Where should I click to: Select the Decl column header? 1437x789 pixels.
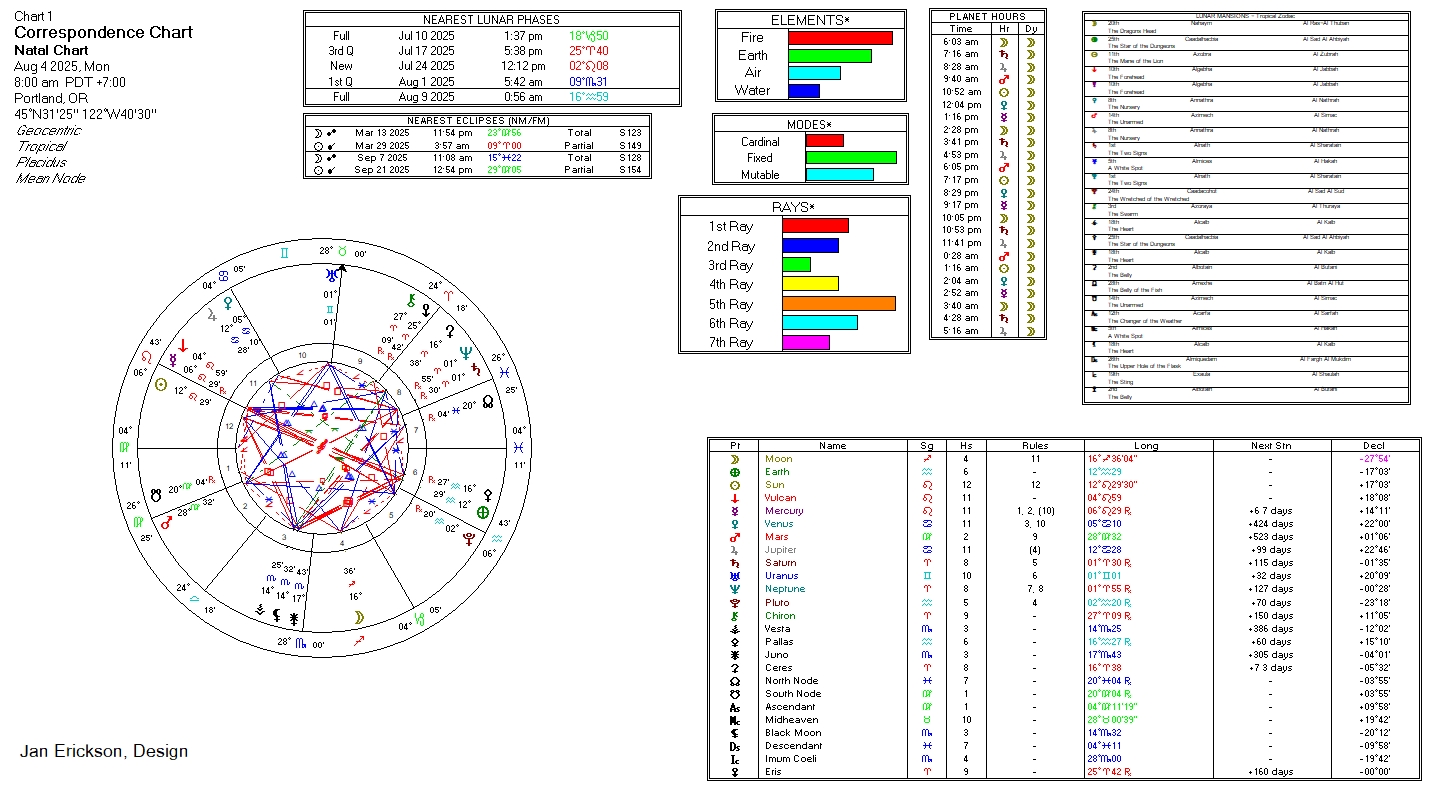1374,446
